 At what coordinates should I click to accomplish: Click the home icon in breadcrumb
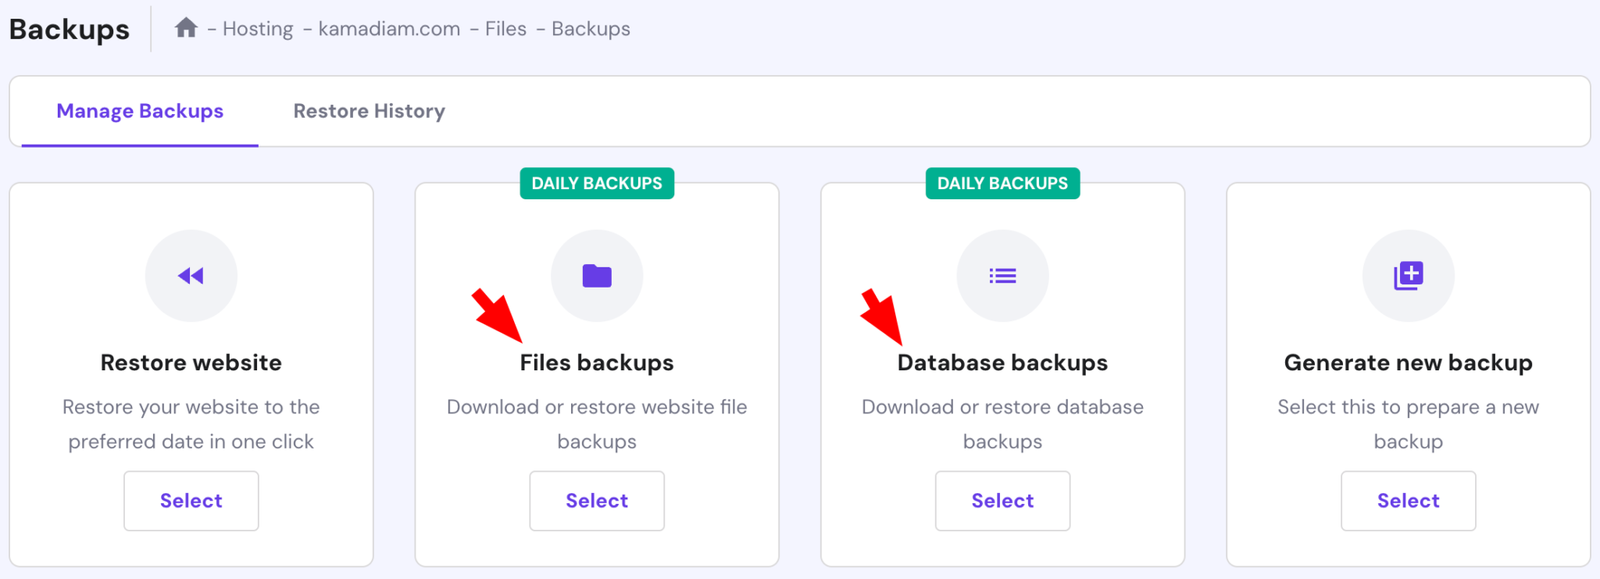tap(186, 28)
